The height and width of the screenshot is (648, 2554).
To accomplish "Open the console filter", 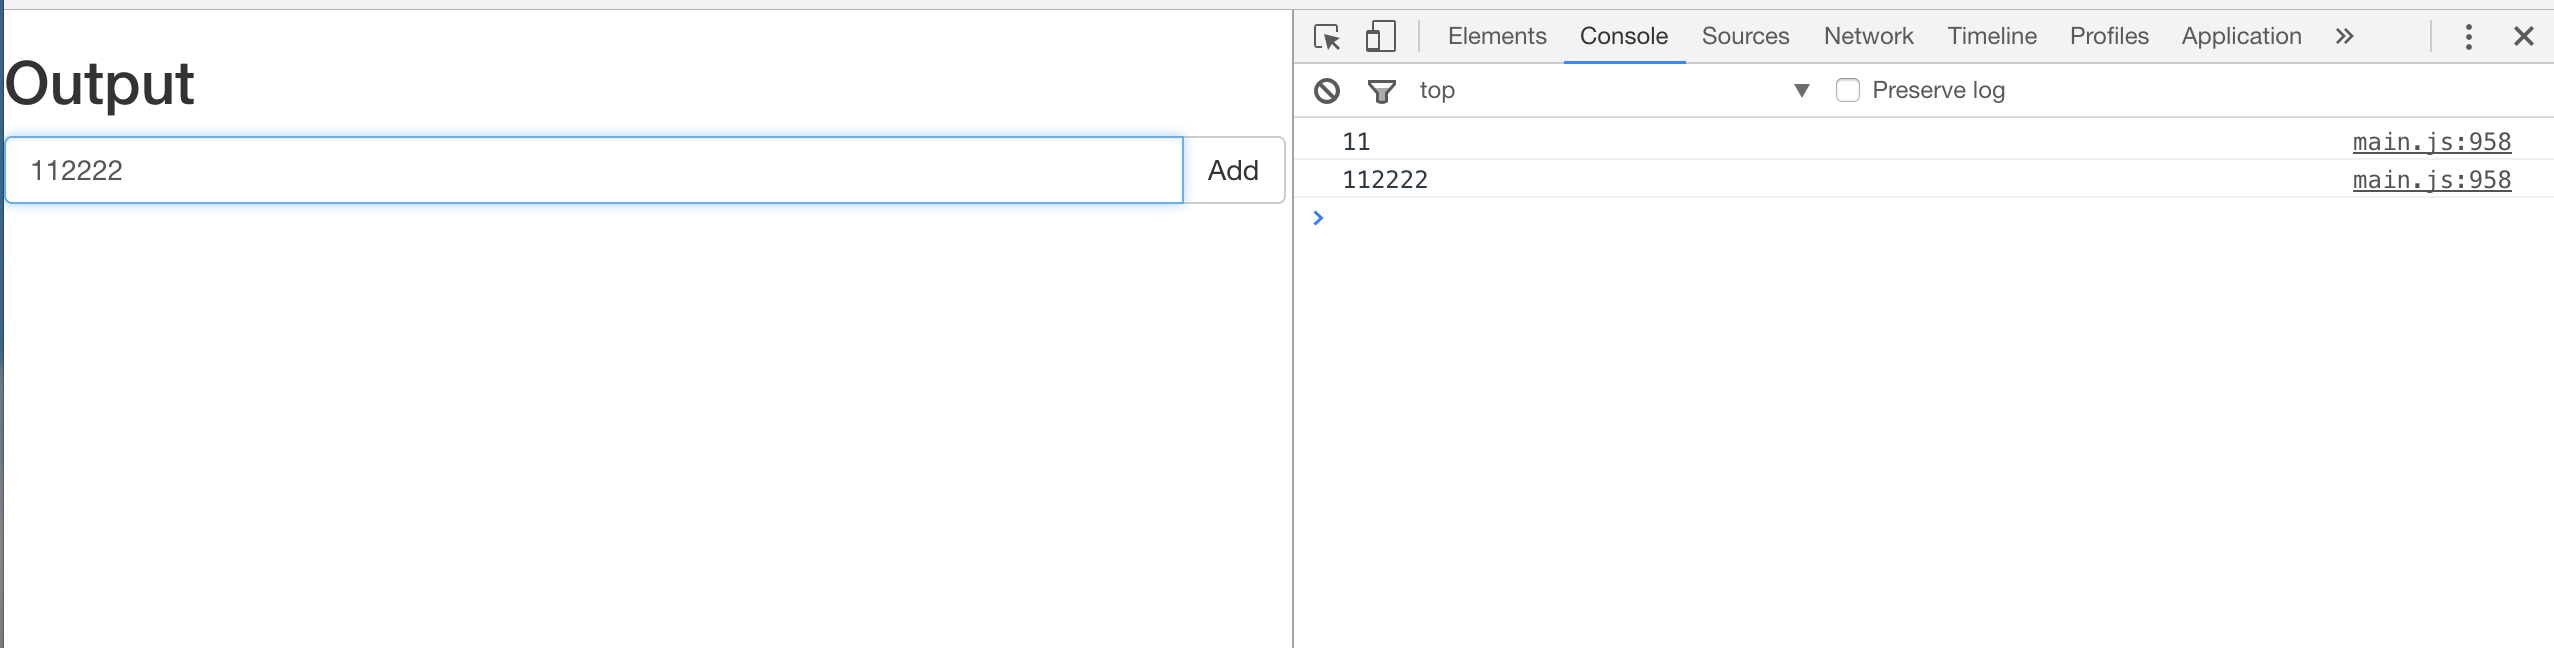I will [1381, 90].
